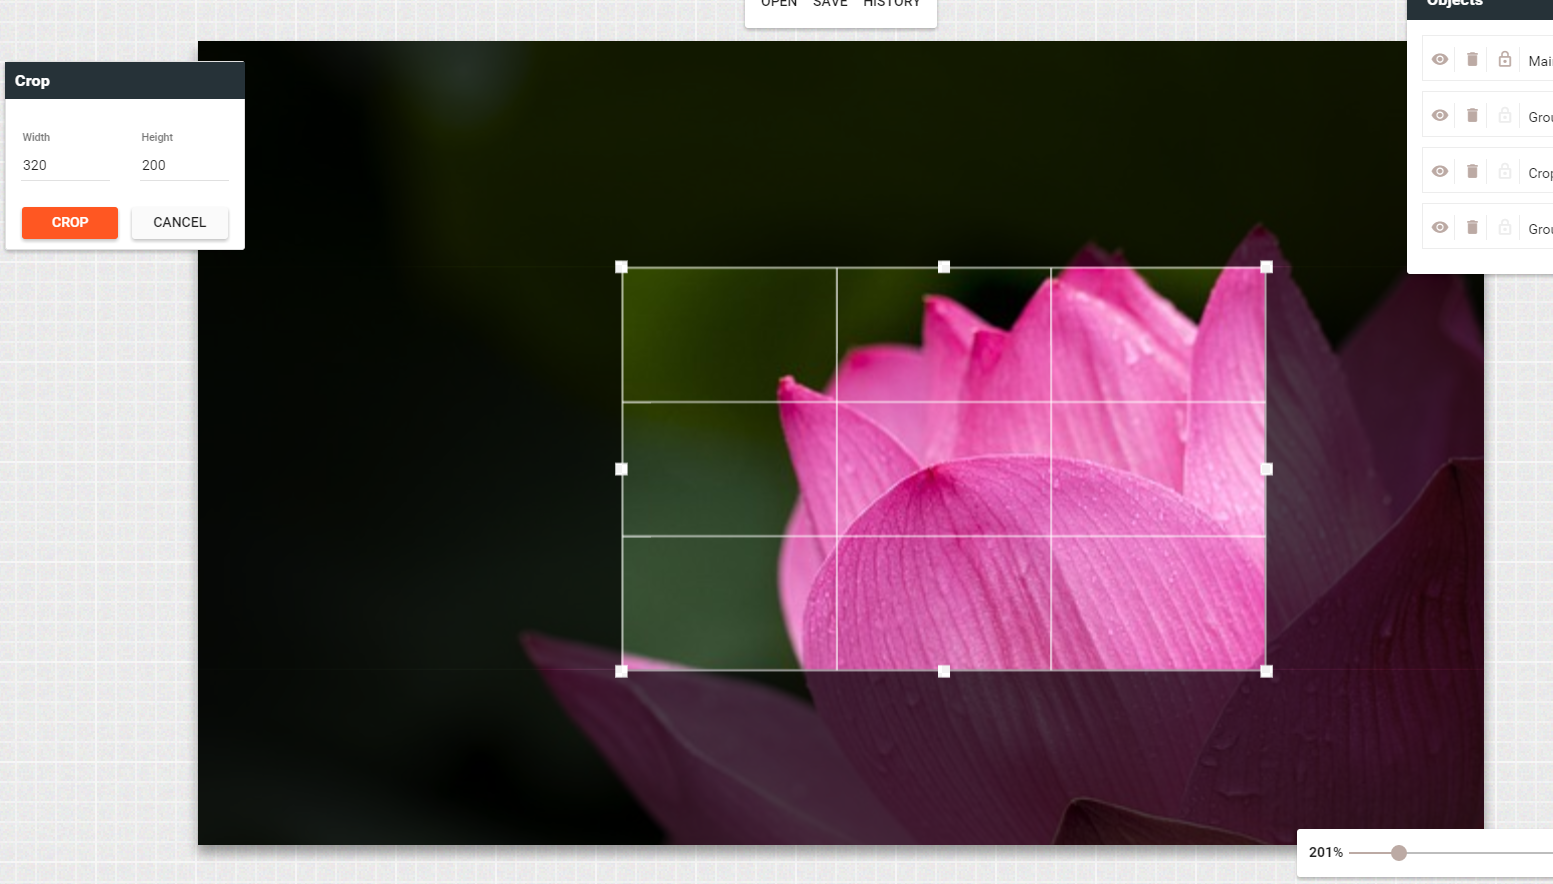Trash the Group layer directly below Main
Screen dimensions: 1553x884
1472,116
